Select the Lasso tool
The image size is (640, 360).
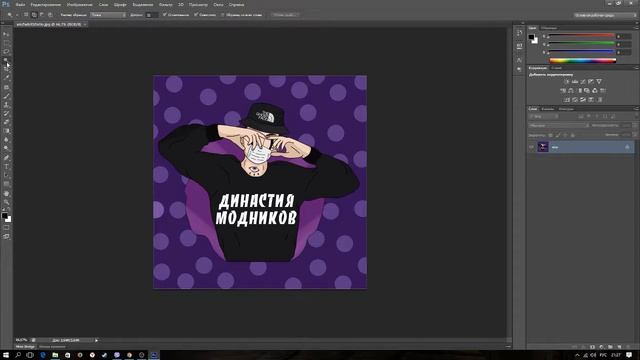click(x=6, y=52)
